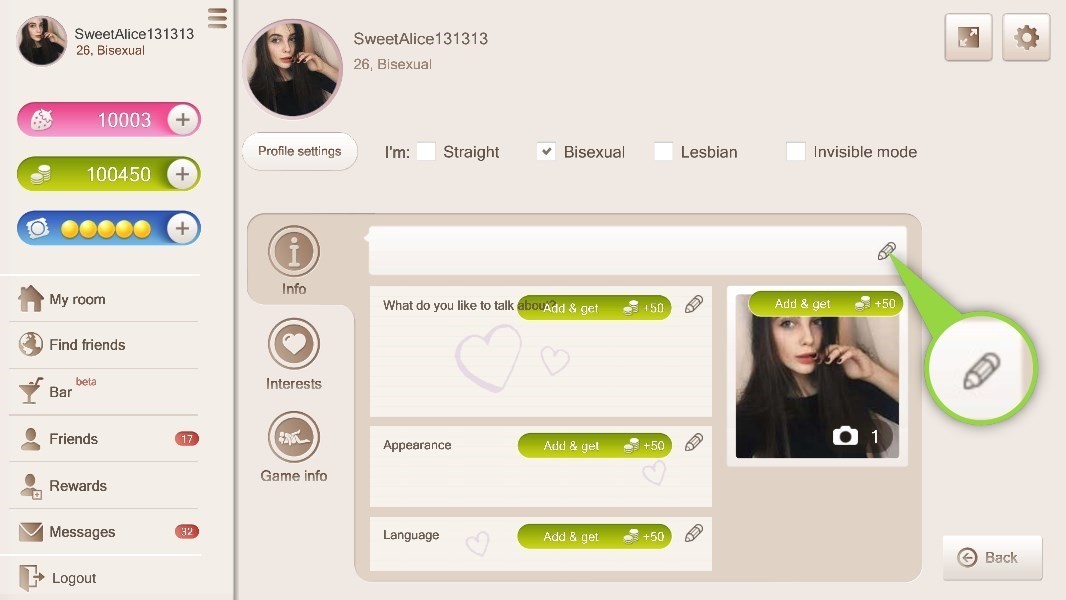The image size is (1066, 600).
Task: Check the Straight checkbox
Action: [x=426, y=152]
